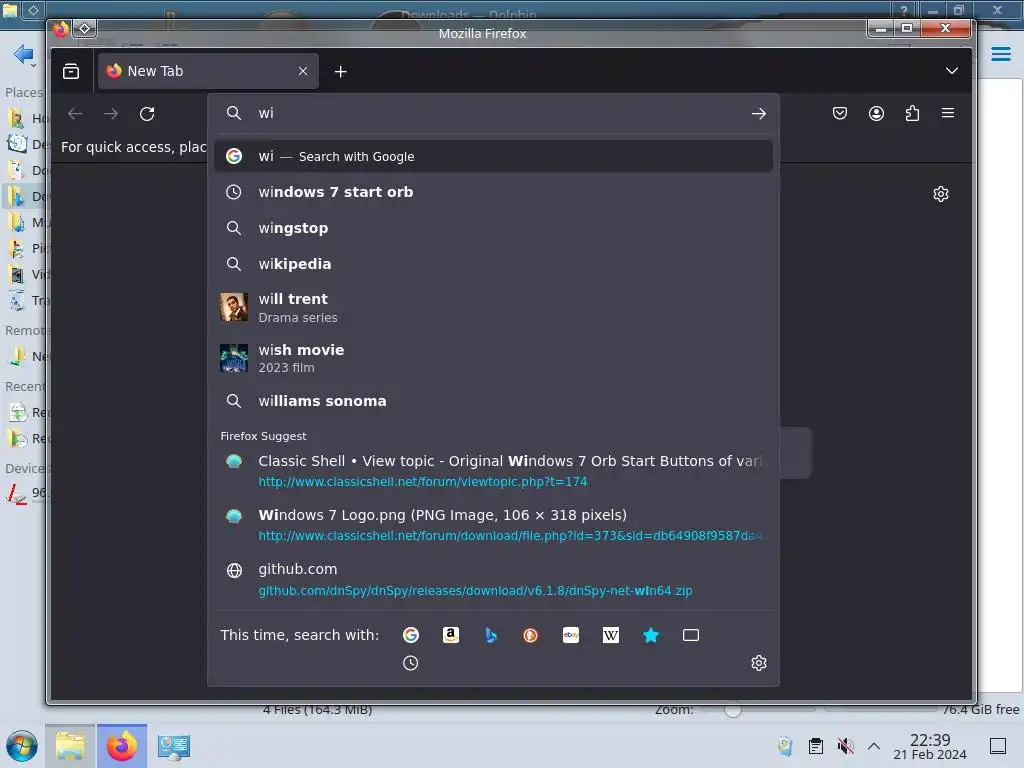Search this time with eBay icon

(571, 635)
